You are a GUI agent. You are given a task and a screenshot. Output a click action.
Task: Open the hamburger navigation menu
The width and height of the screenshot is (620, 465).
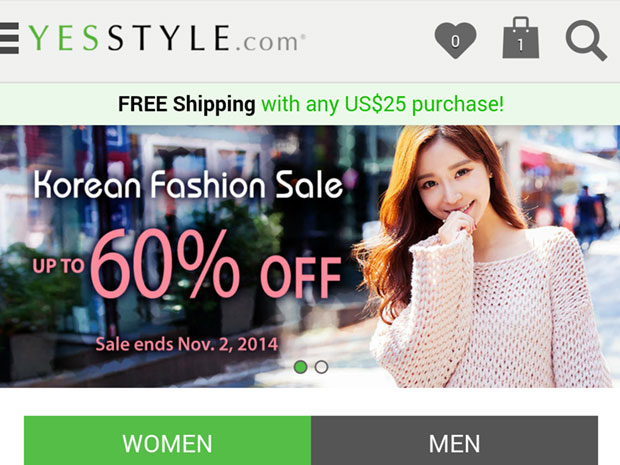click(x=9, y=38)
